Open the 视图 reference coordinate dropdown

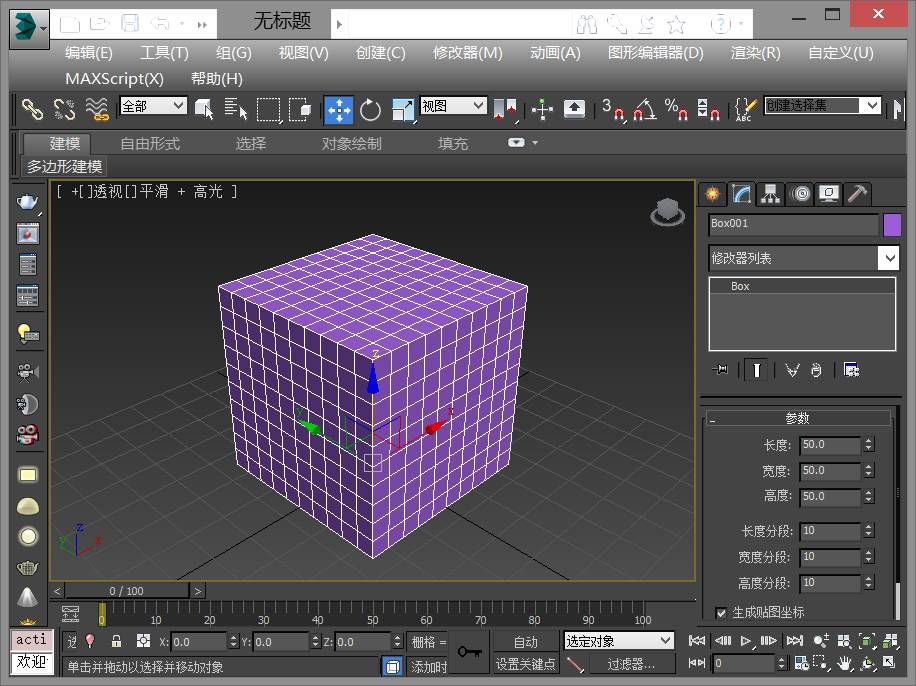[x=453, y=106]
